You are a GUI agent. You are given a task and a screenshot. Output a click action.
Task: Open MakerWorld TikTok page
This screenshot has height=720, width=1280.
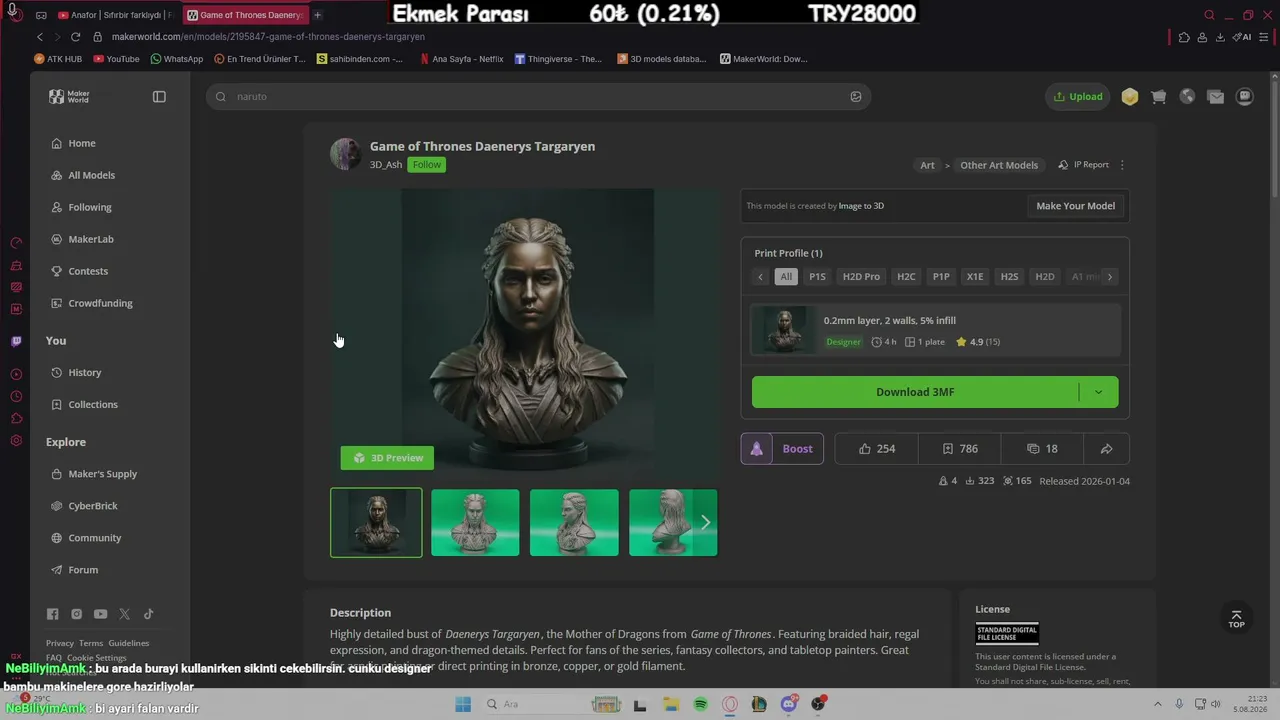click(x=149, y=614)
